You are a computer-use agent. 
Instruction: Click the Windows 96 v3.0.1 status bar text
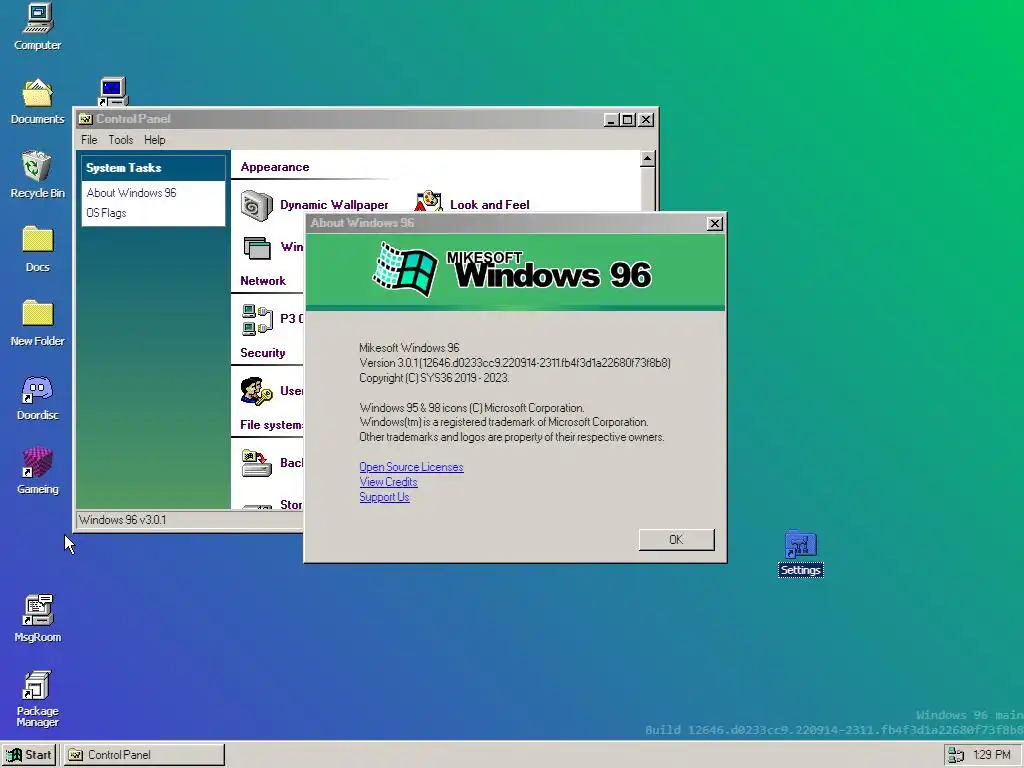pyautogui.click(x=122, y=520)
